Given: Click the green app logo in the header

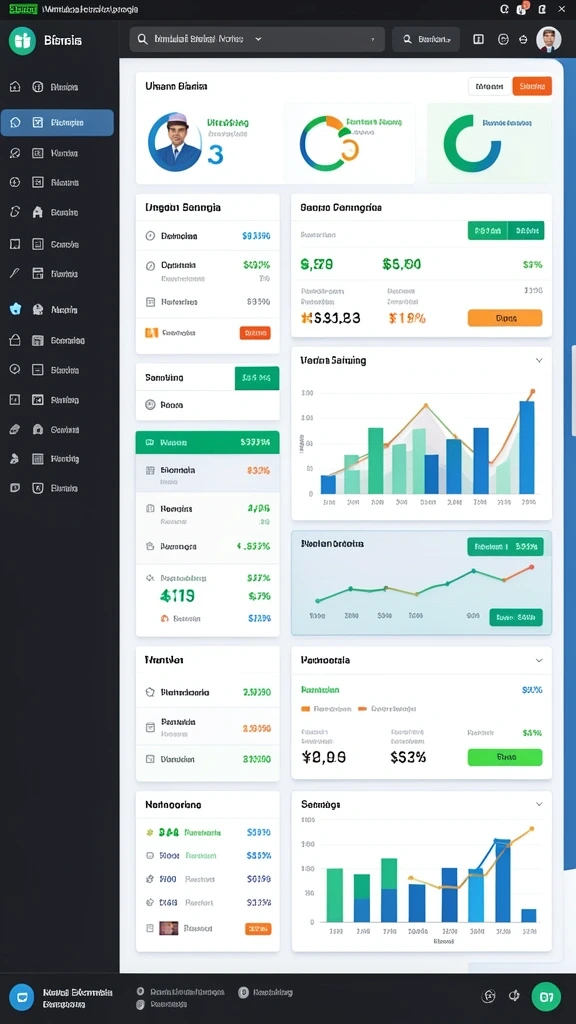Looking at the screenshot, I should point(22,40).
